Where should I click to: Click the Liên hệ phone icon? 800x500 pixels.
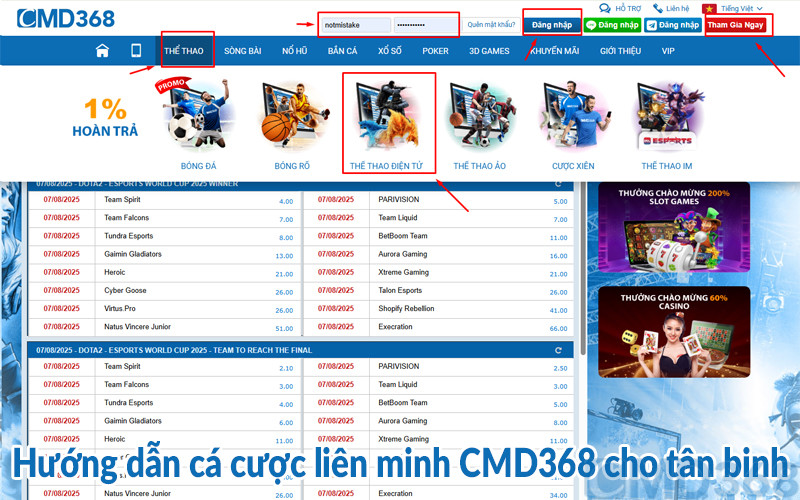(x=658, y=8)
